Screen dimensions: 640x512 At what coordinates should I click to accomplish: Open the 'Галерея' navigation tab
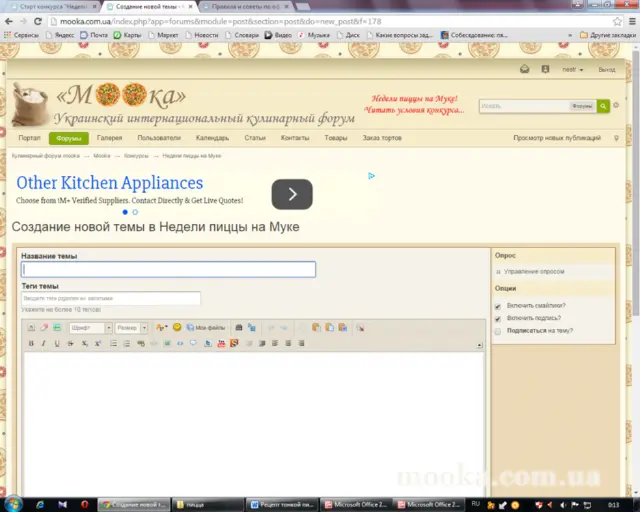pos(109,138)
